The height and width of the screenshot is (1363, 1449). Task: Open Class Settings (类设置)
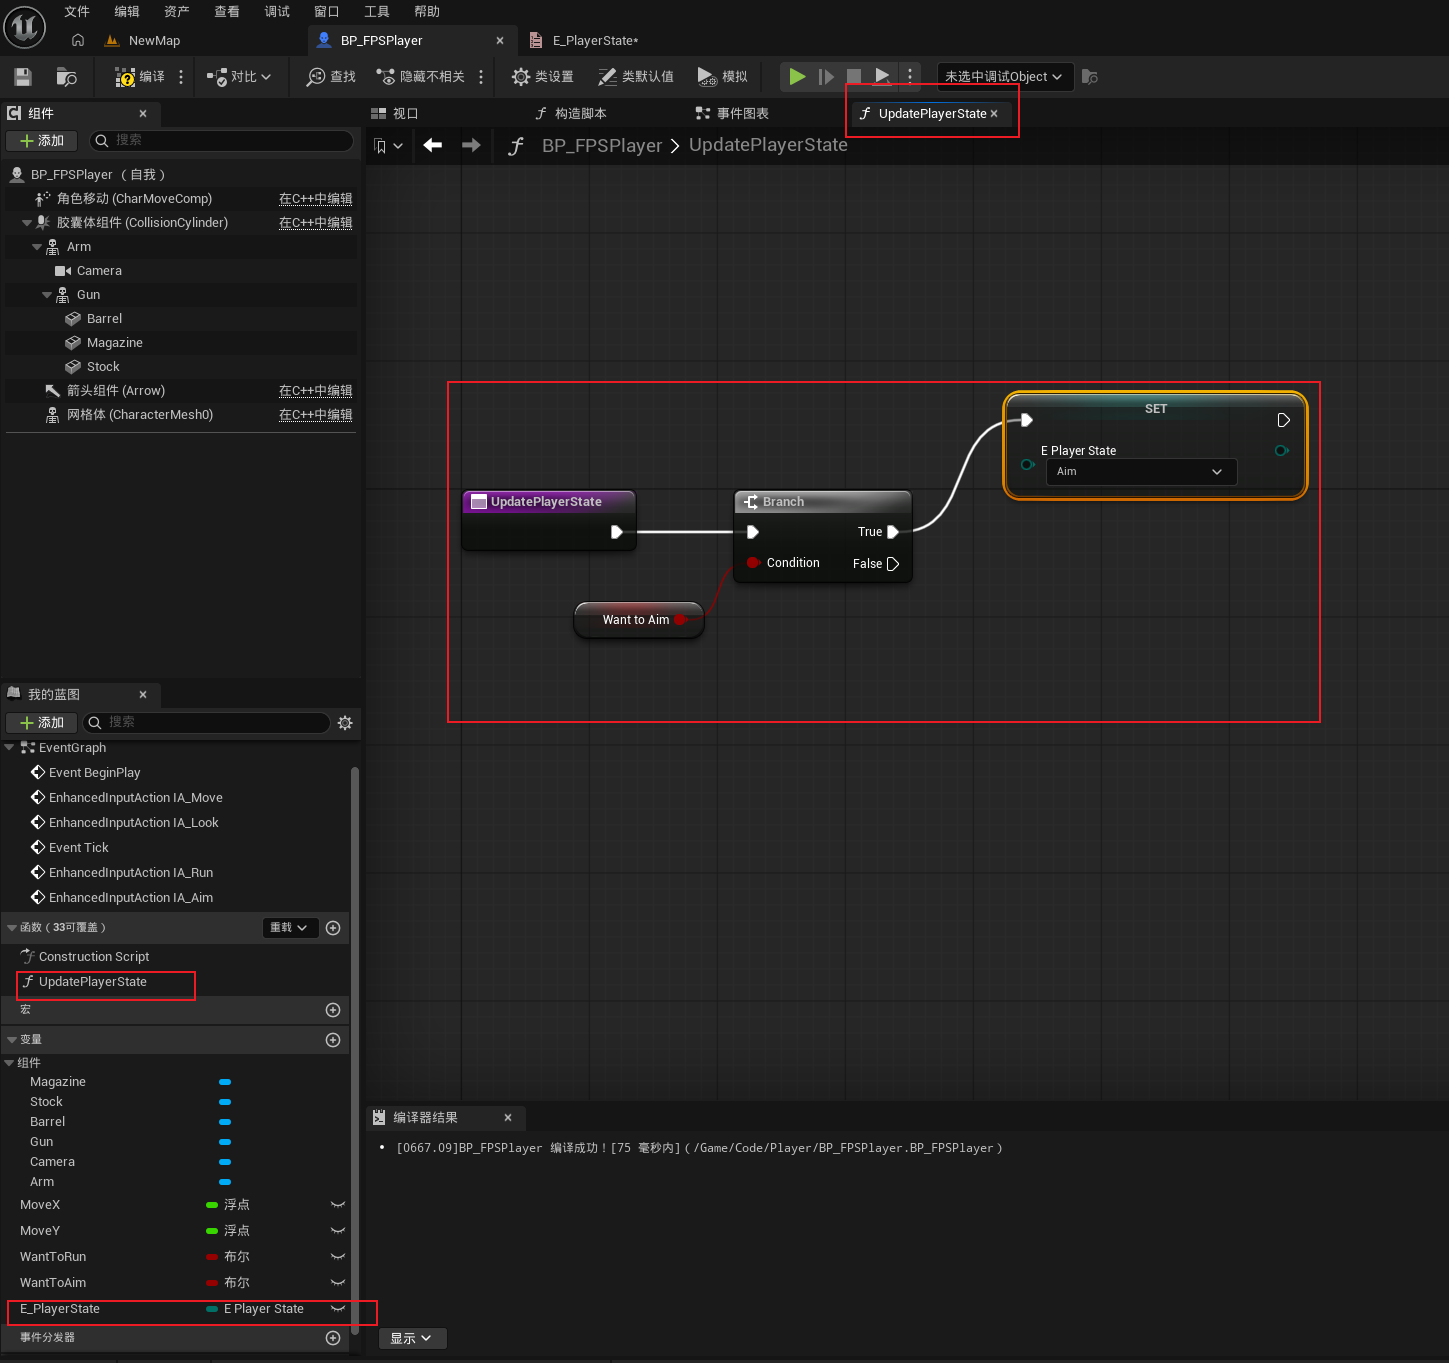(x=542, y=77)
